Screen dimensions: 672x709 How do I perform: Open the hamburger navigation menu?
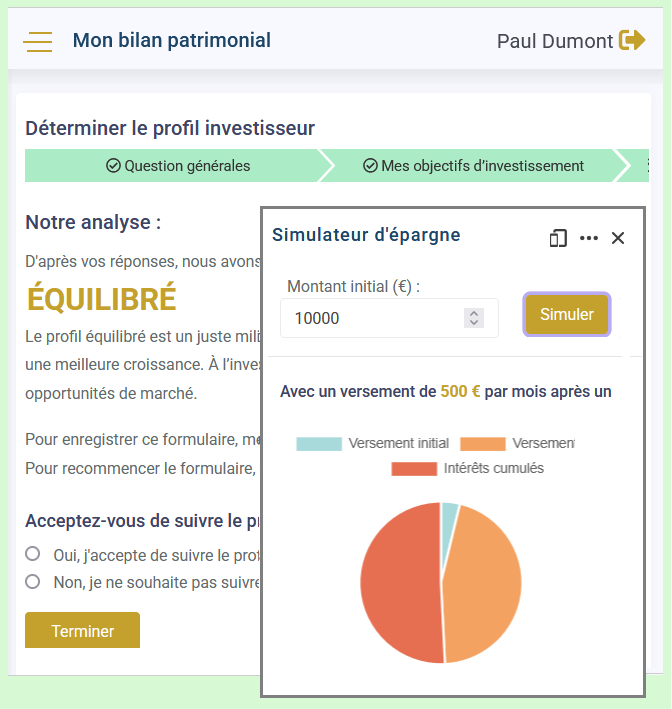click(x=38, y=41)
